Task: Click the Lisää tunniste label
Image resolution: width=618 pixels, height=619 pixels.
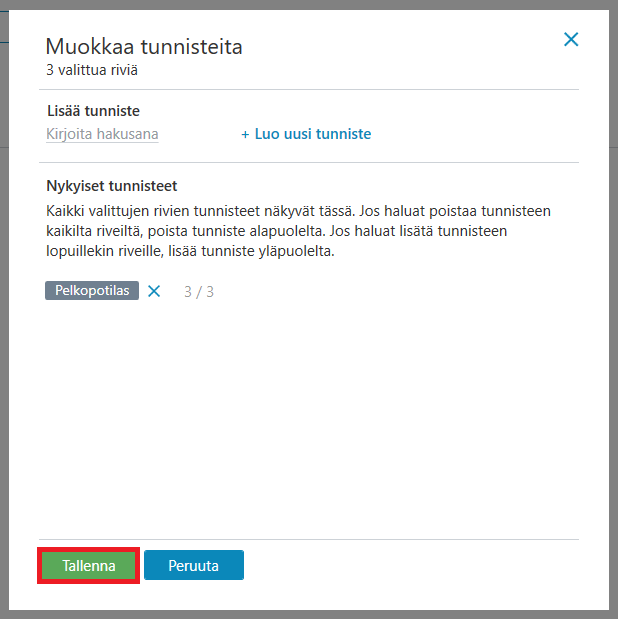Action: (x=93, y=111)
